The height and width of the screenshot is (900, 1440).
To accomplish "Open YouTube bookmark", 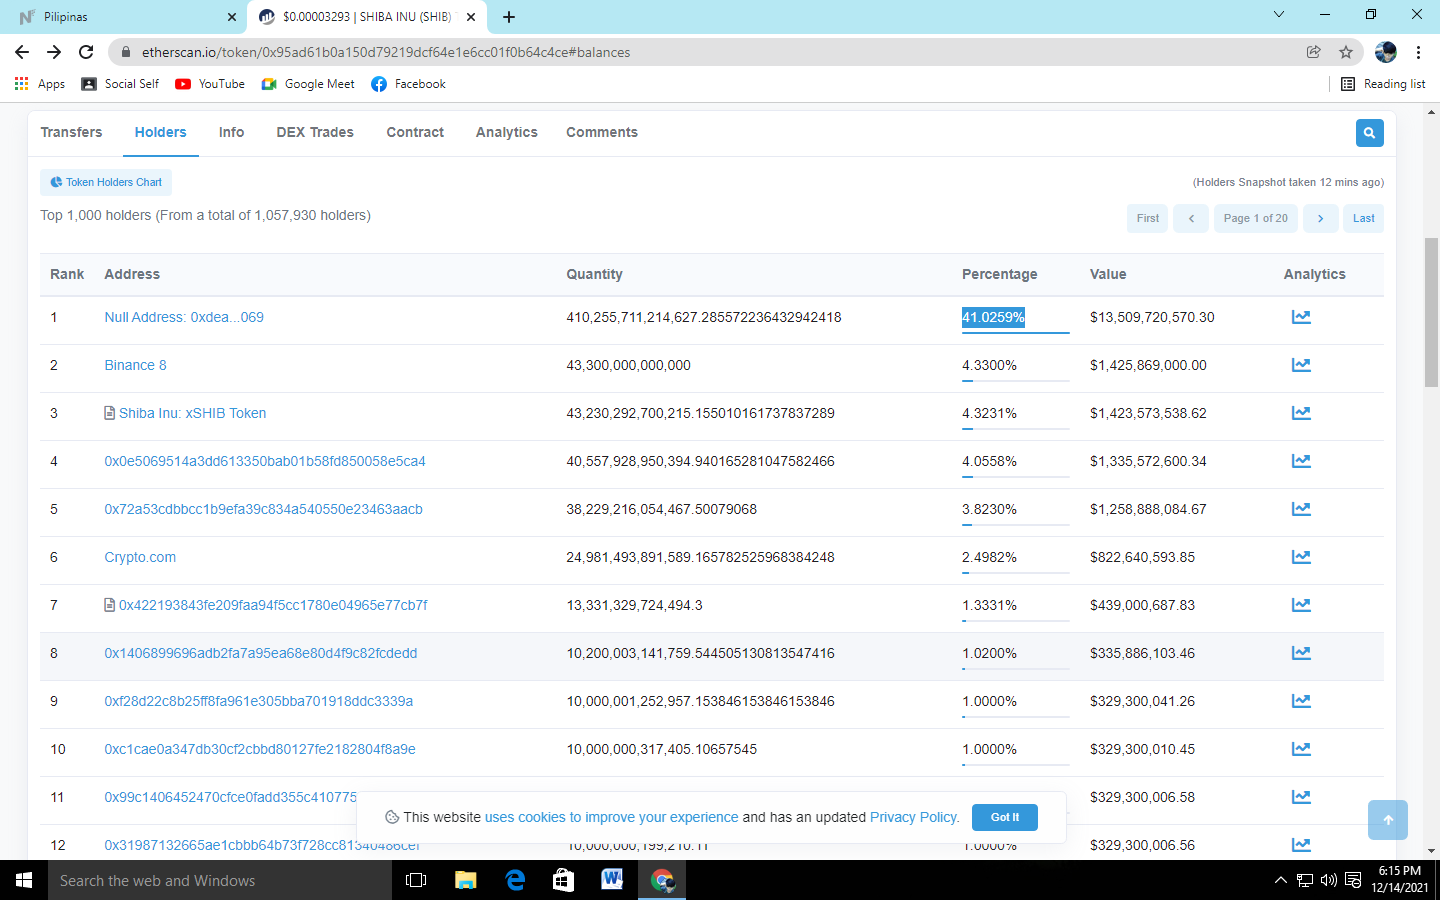I will [210, 84].
